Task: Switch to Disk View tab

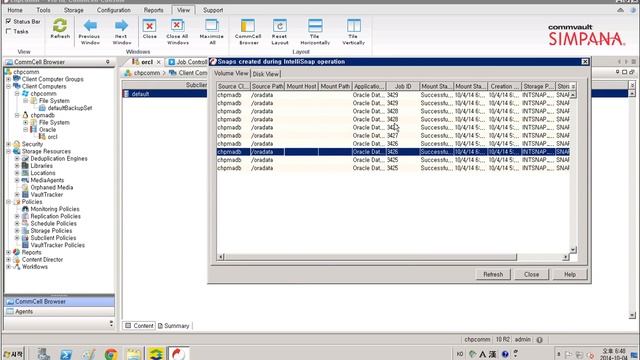Action: pyautogui.click(x=265, y=74)
